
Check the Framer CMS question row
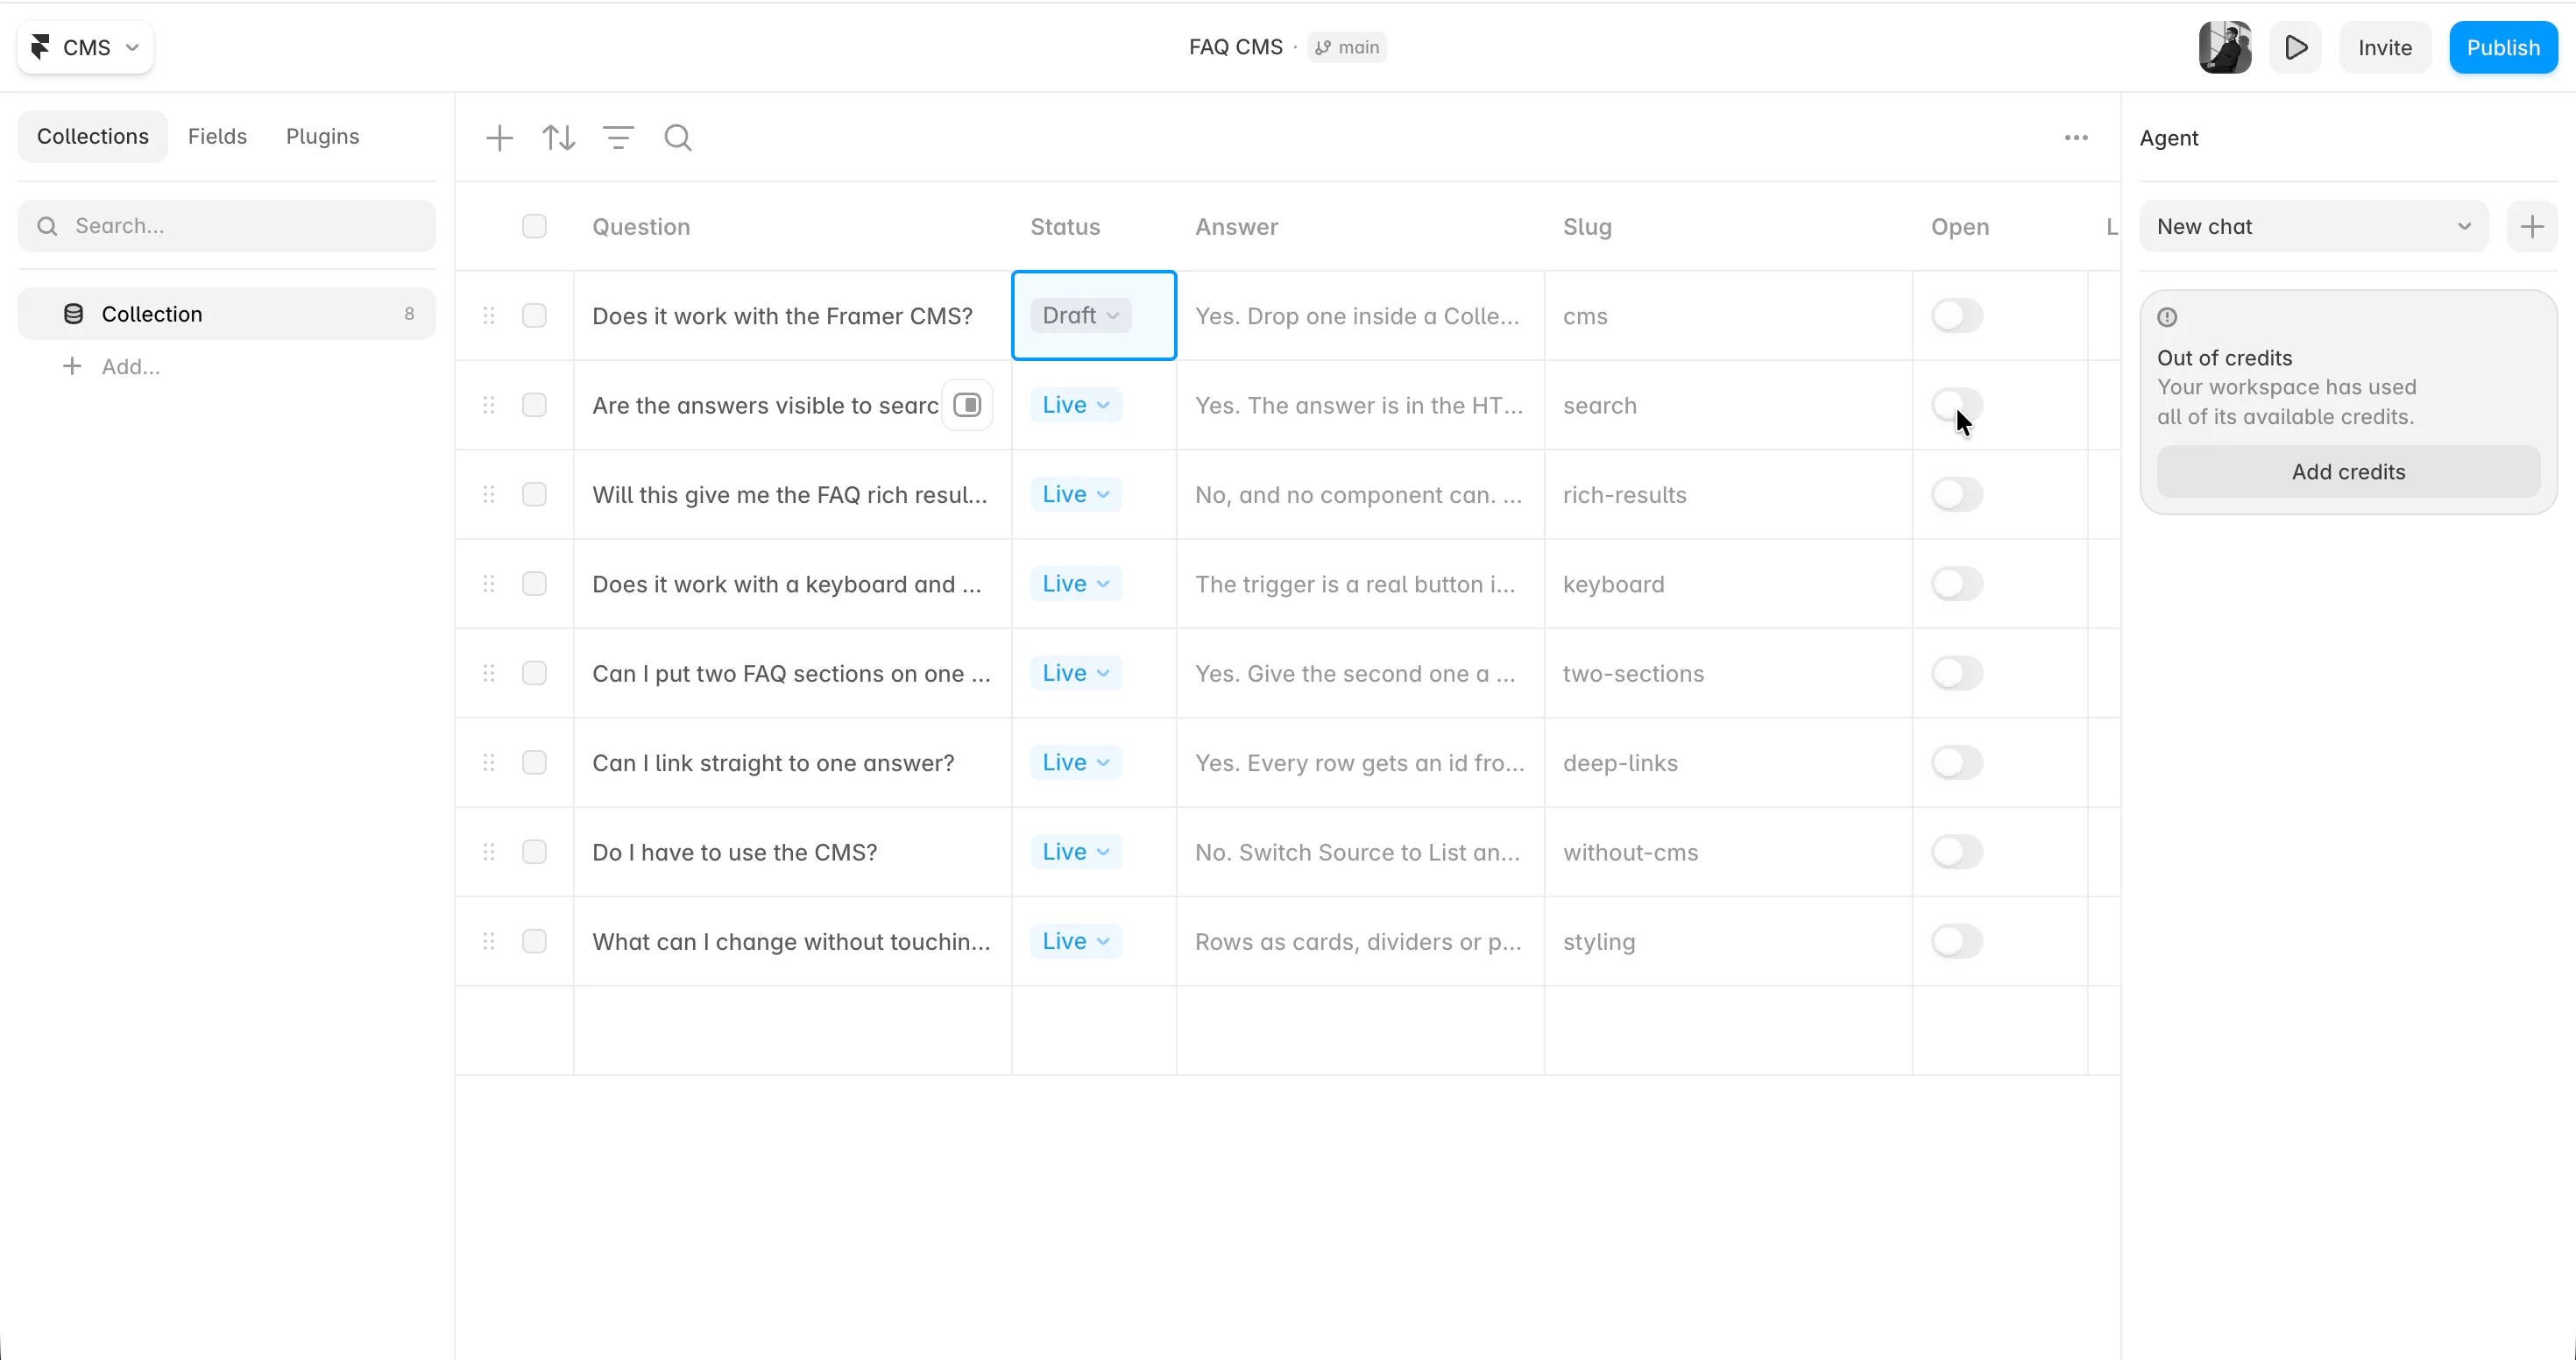pyautogui.click(x=534, y=316)
